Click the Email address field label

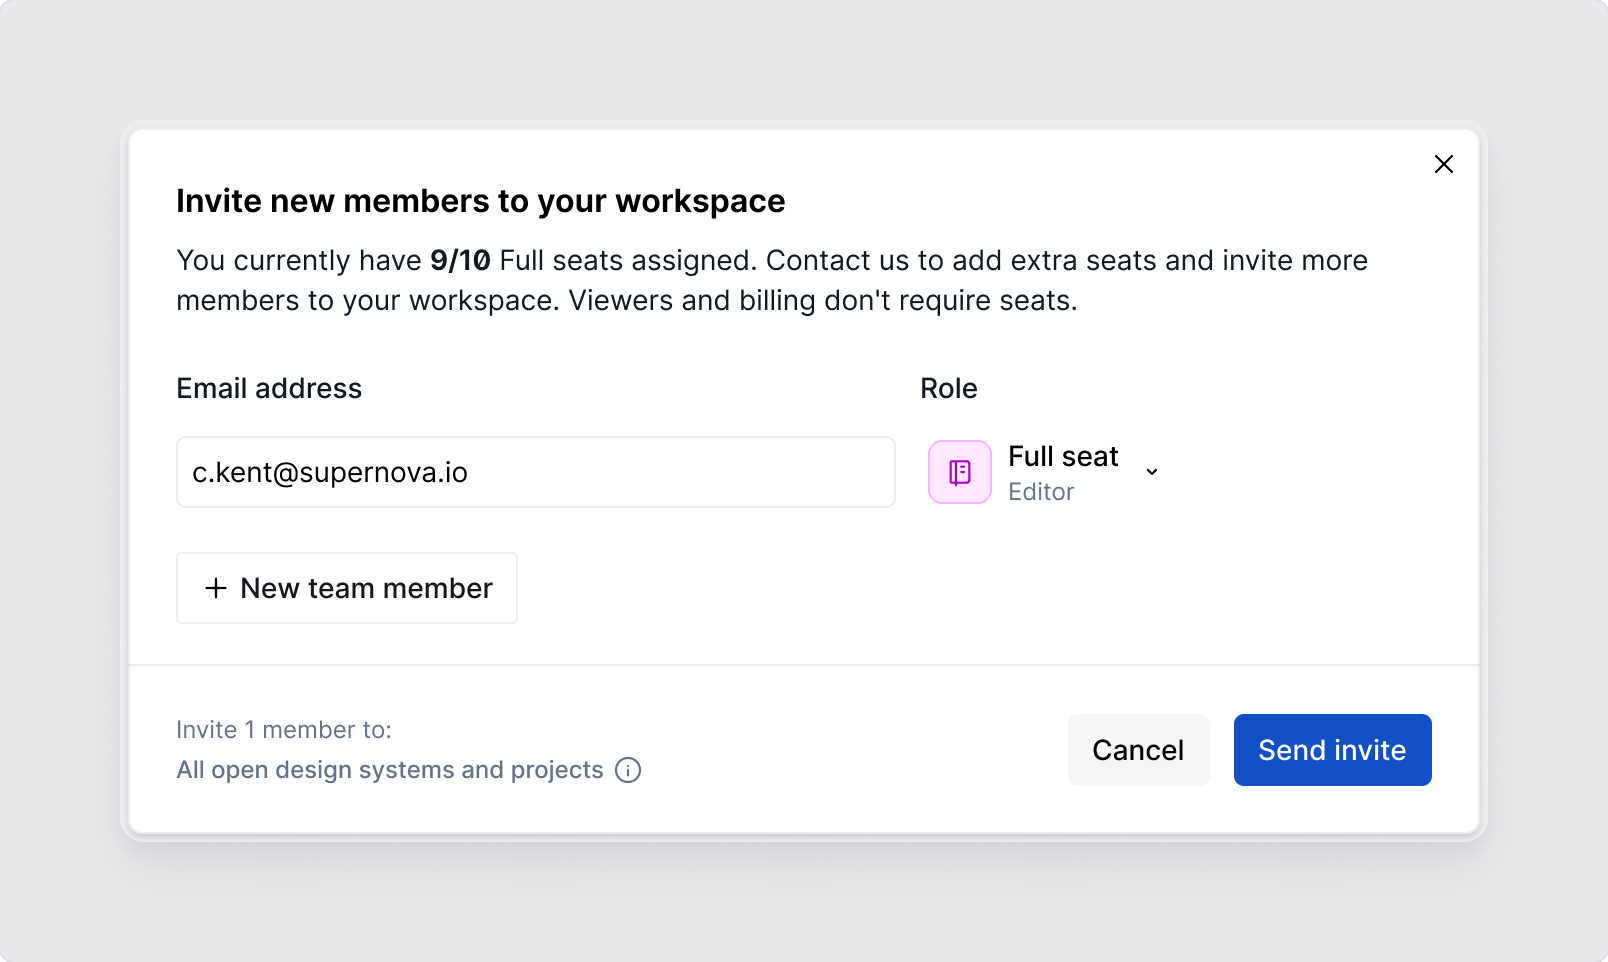point(269,388)
